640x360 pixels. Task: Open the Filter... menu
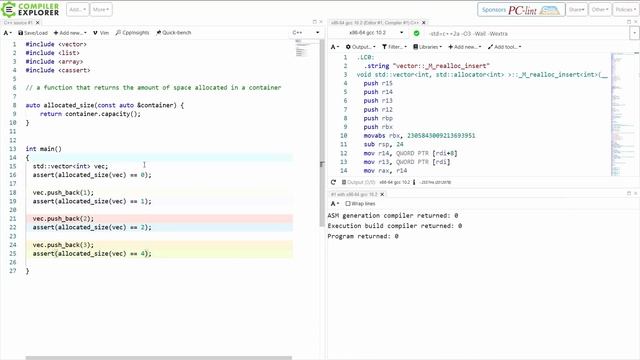(x=394, y=47)
